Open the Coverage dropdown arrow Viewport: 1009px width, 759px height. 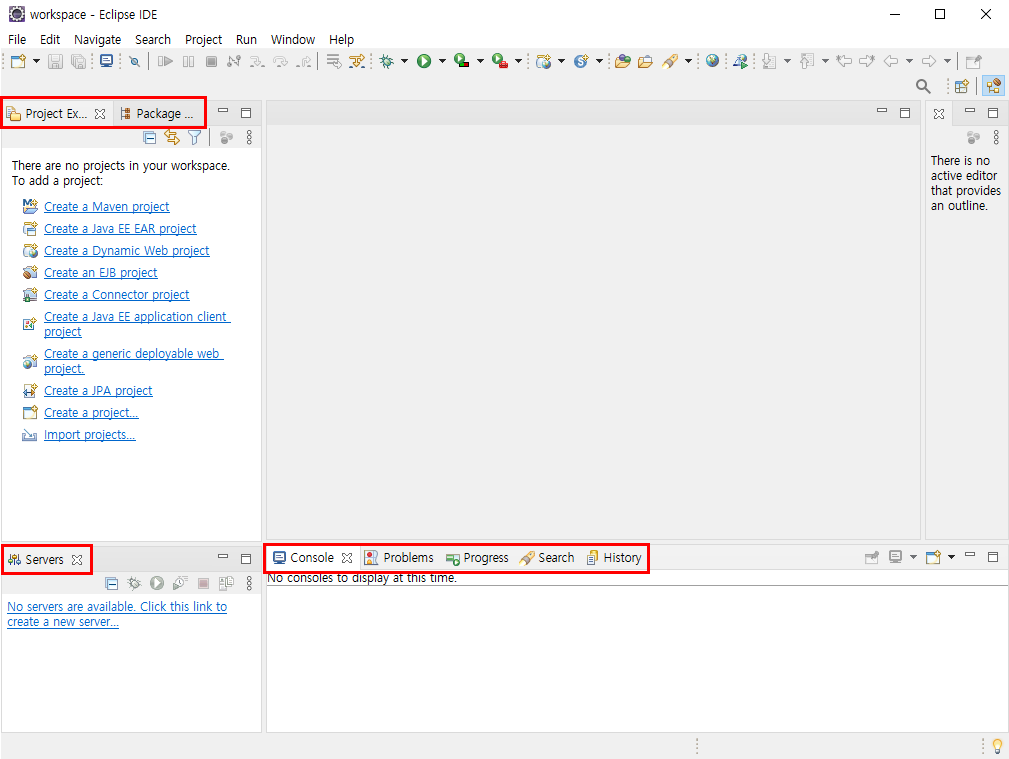[x=480, y=61]
